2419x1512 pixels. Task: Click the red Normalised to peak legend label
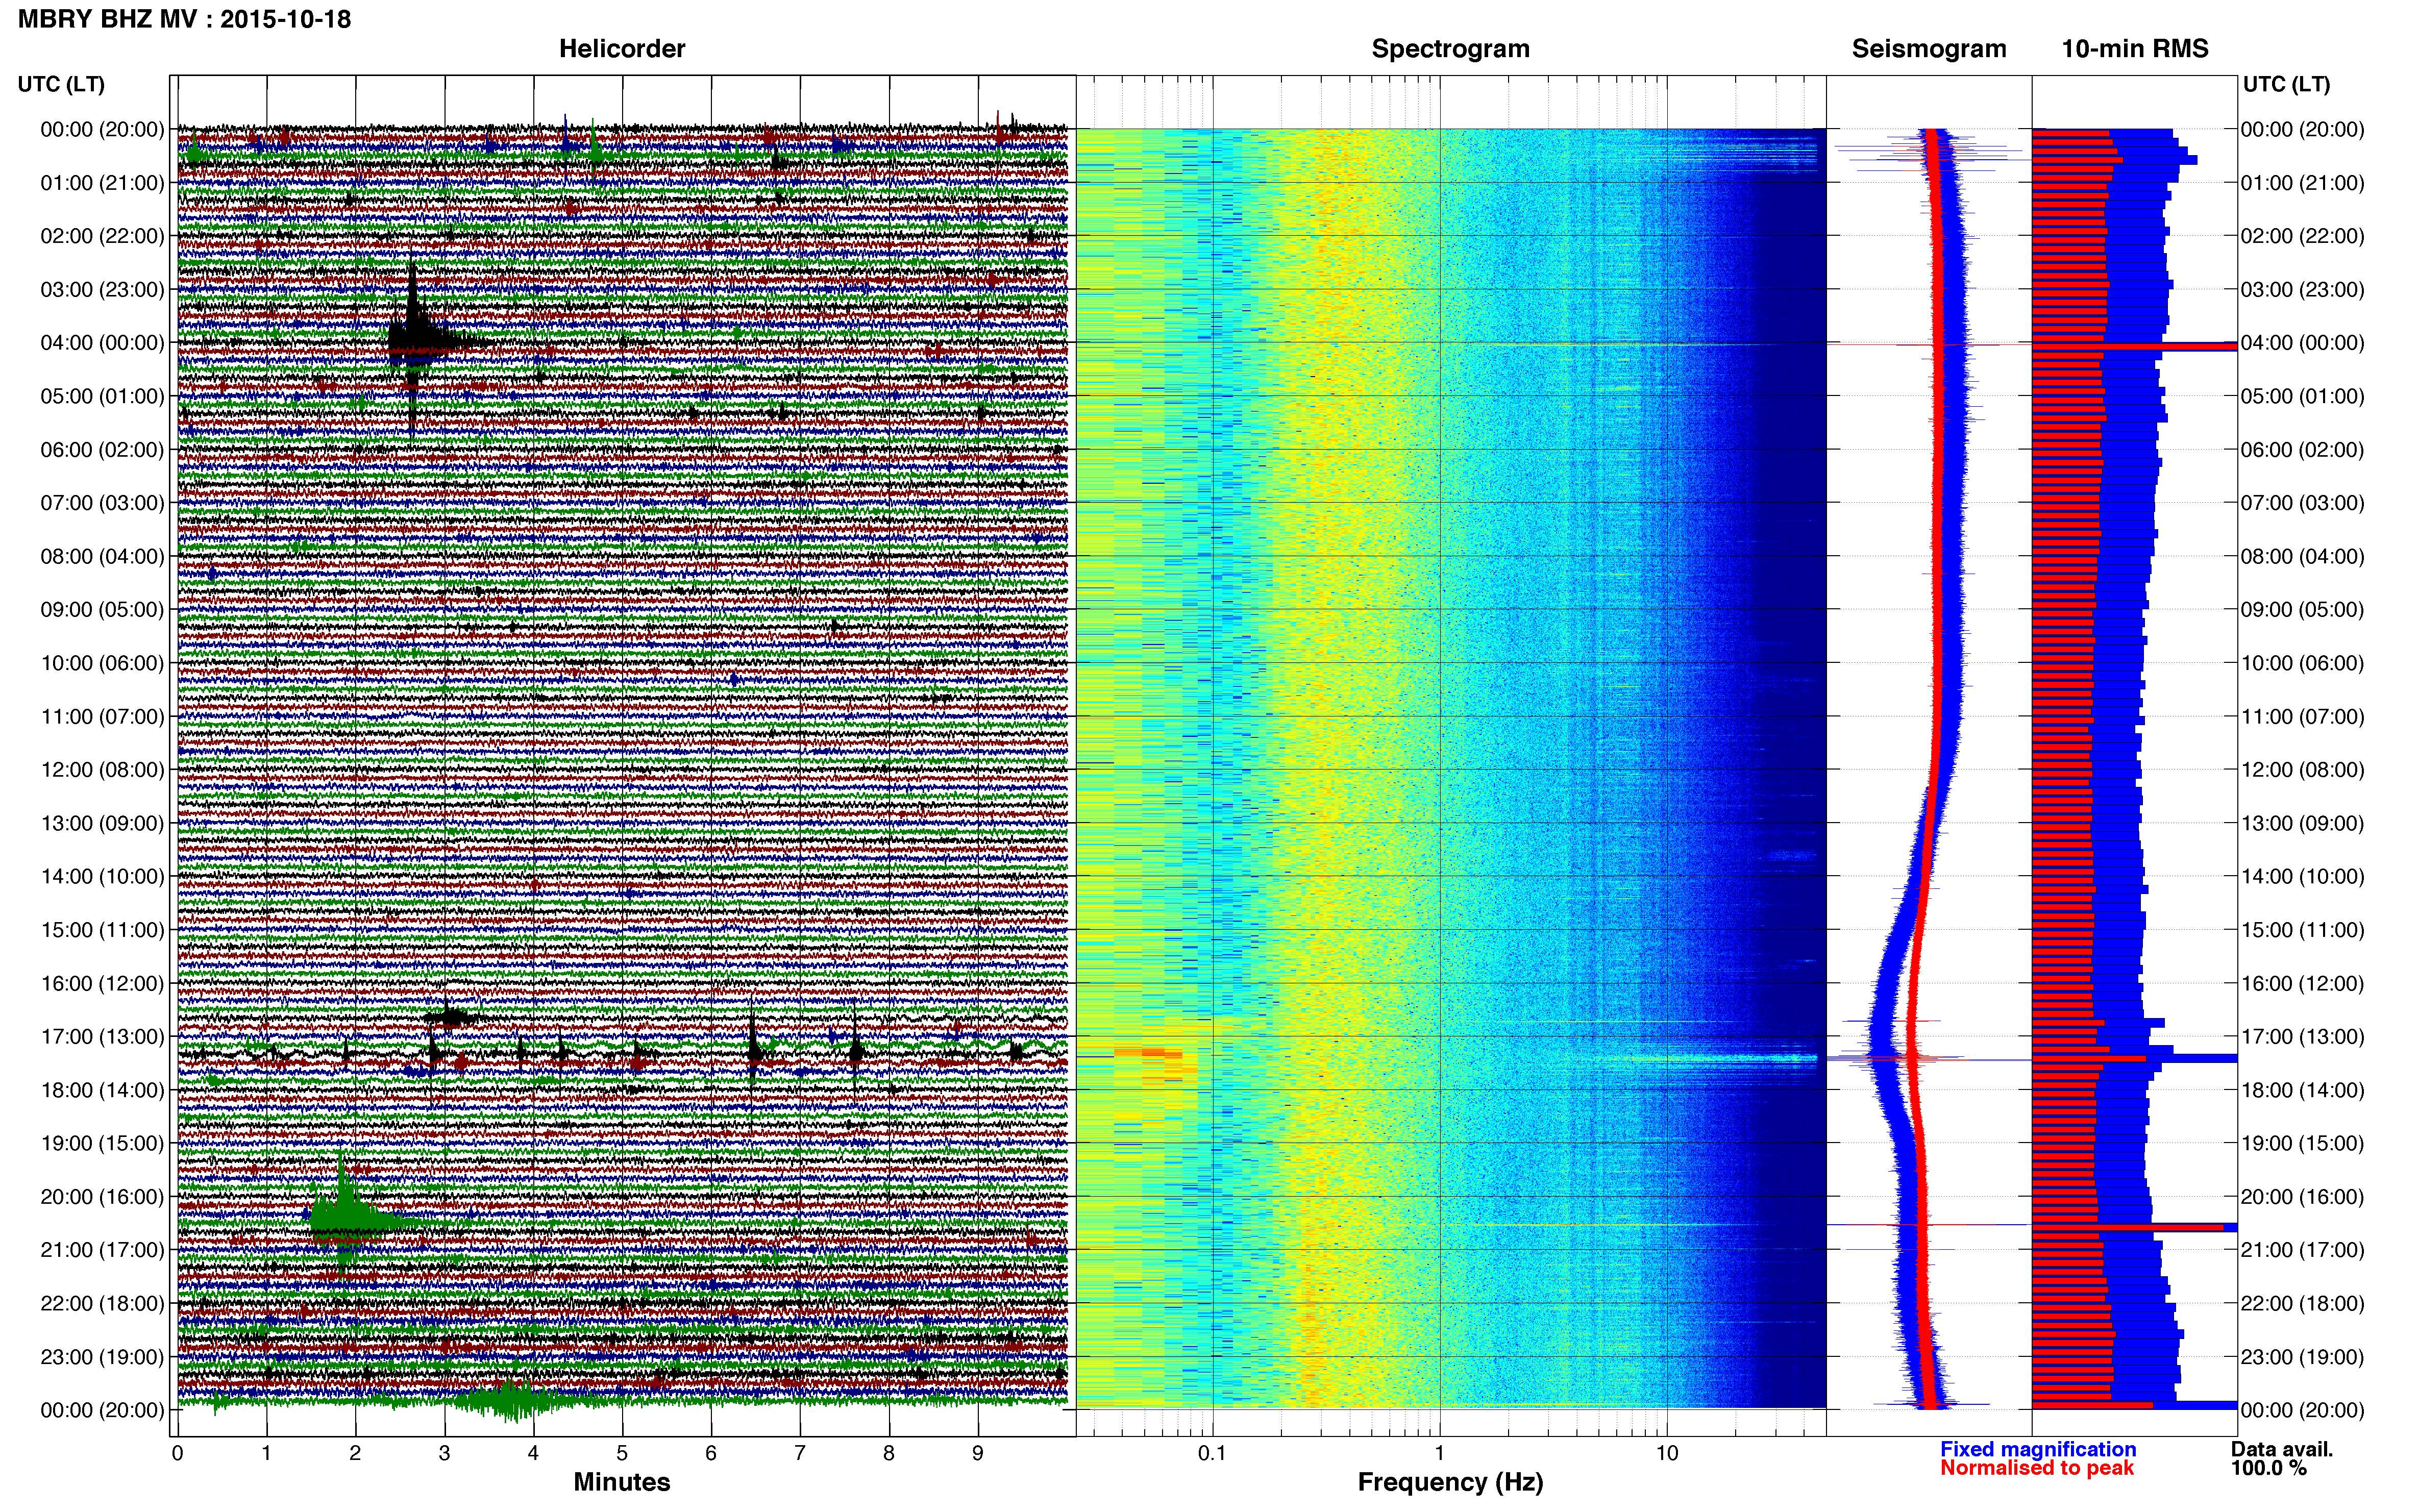point(2037,1468)
